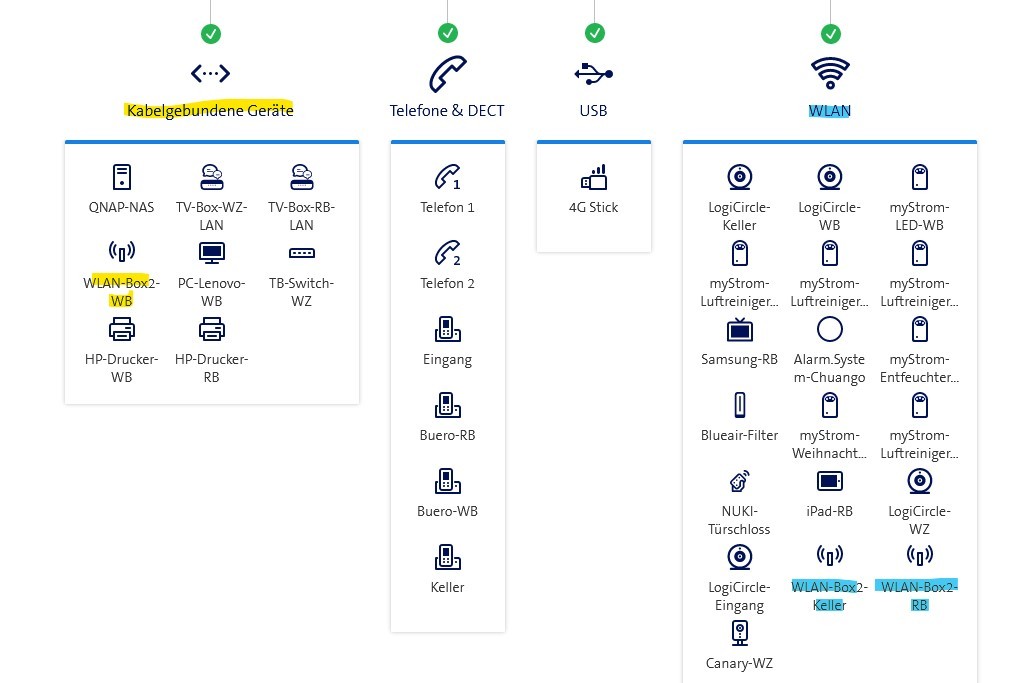Select the WLAN-Box2-Keller repeater icon

coord(829,556)
